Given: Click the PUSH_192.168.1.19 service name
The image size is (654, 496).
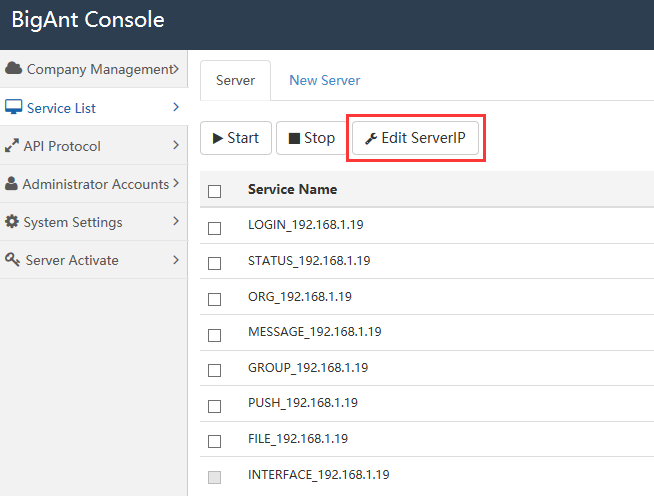Looking at the screenshot, I should tap(303, 403).
